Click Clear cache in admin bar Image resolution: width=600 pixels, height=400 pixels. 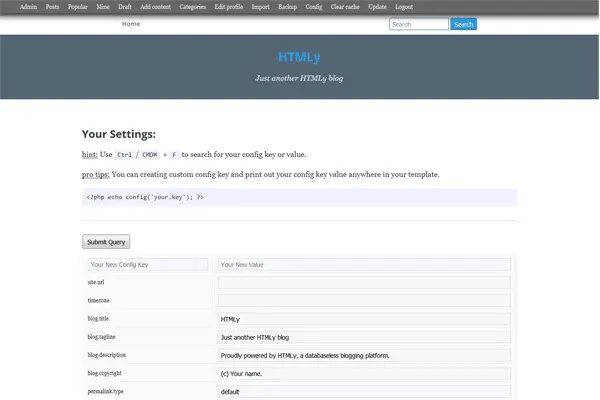(345, 6)
